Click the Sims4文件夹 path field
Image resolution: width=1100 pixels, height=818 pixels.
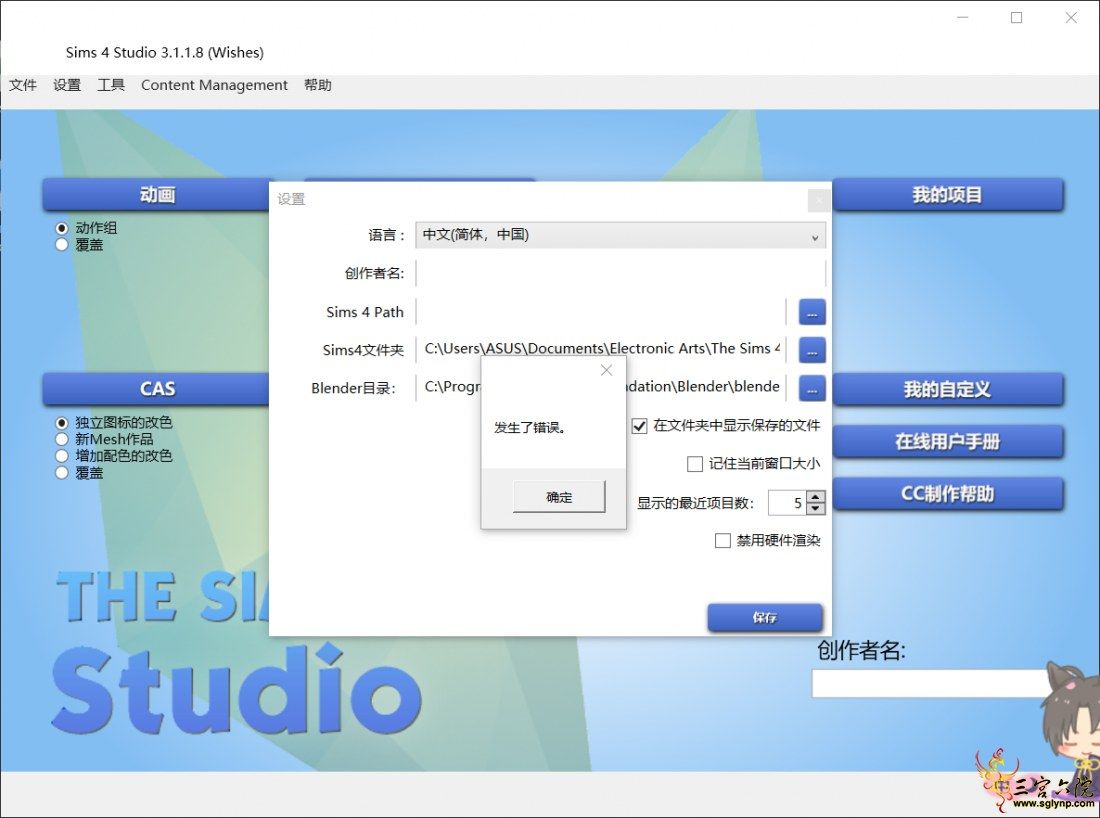(601, 349)
